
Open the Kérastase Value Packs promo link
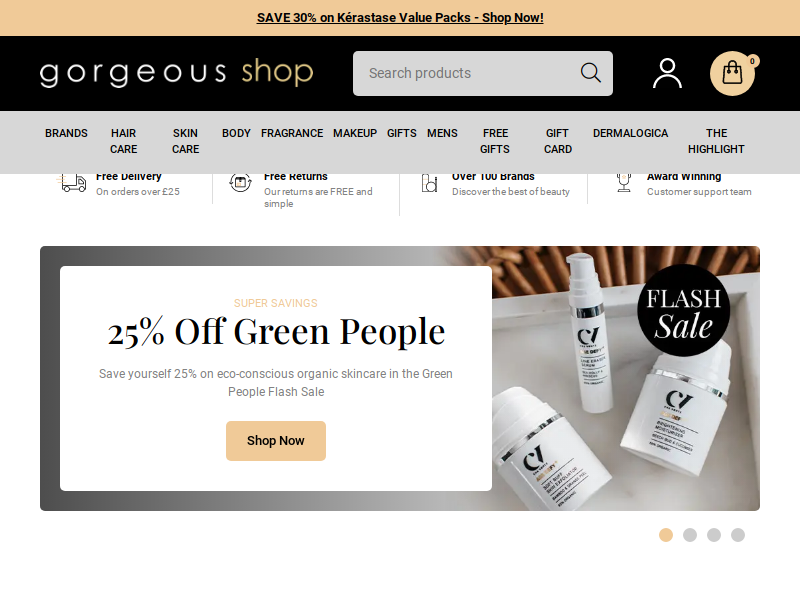pyautogui.click(x=400, y=18)
